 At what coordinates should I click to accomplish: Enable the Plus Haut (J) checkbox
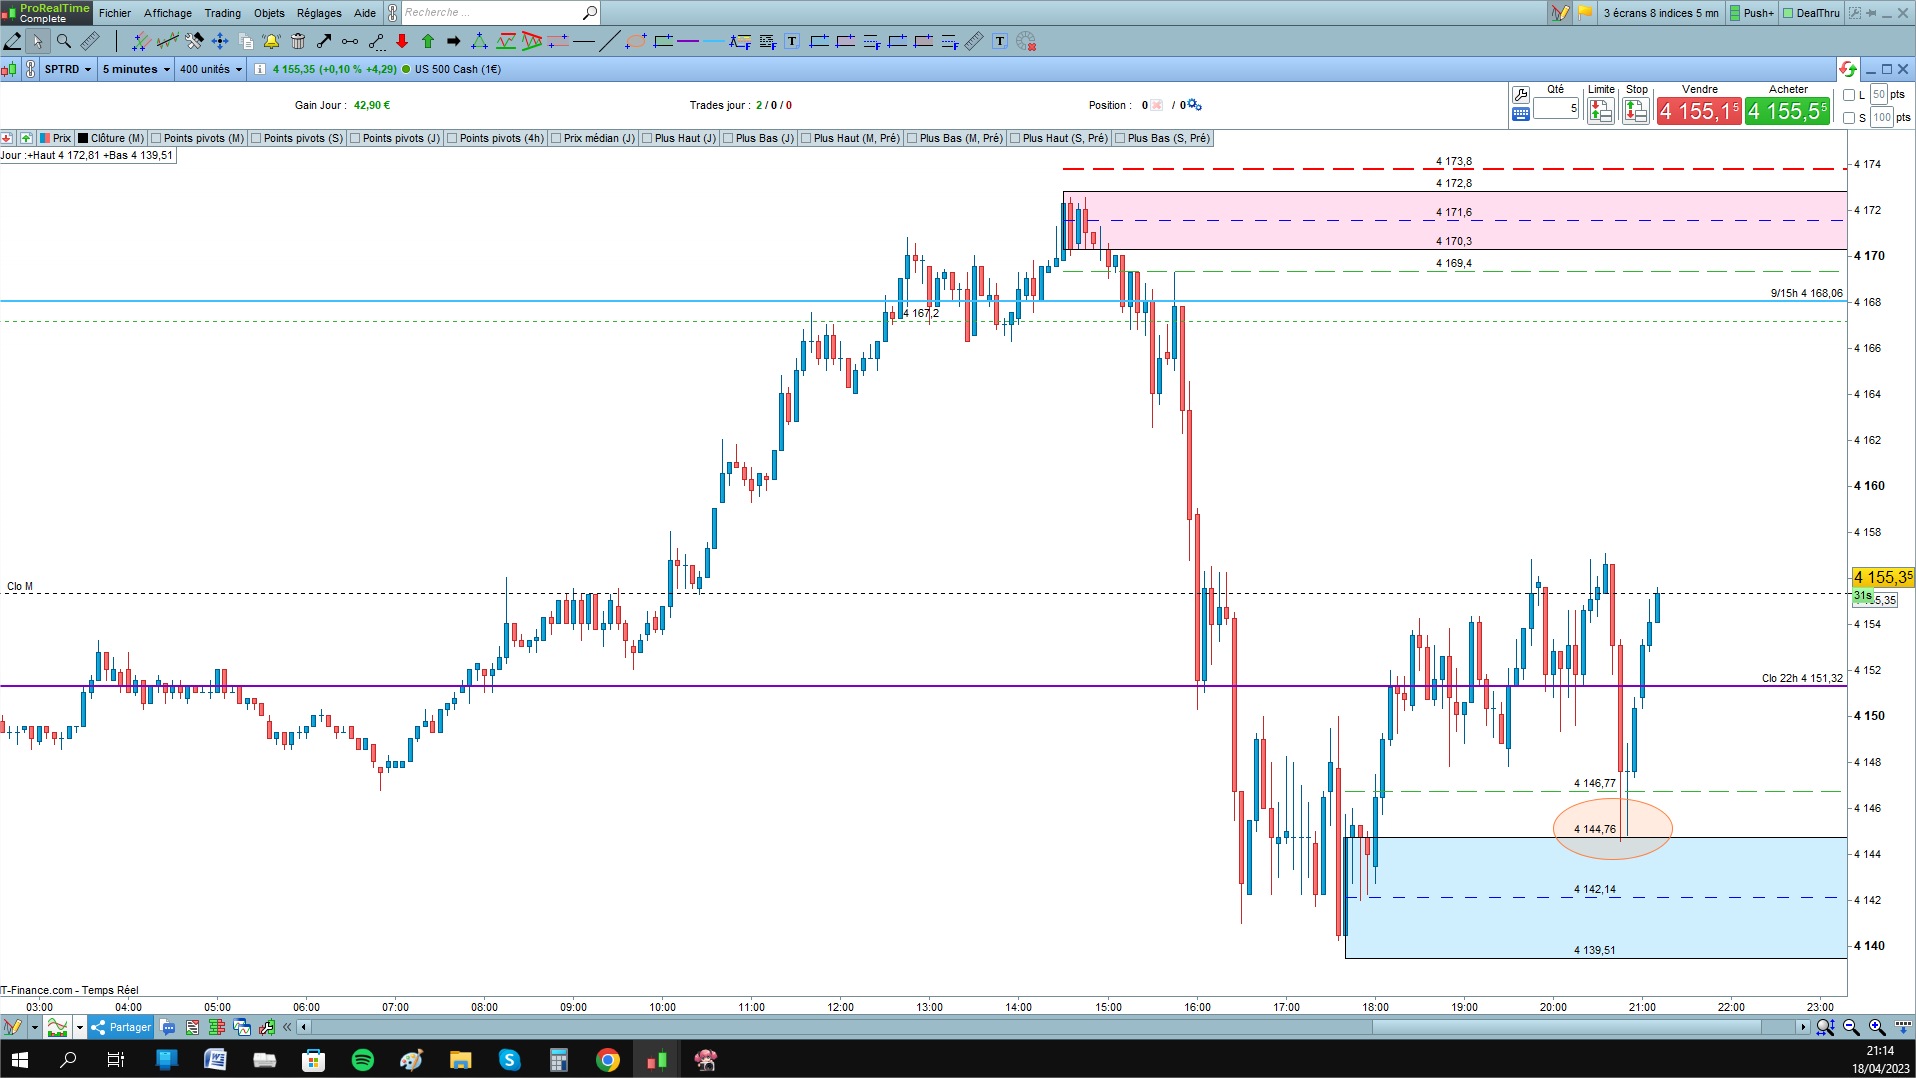(647, 138)
